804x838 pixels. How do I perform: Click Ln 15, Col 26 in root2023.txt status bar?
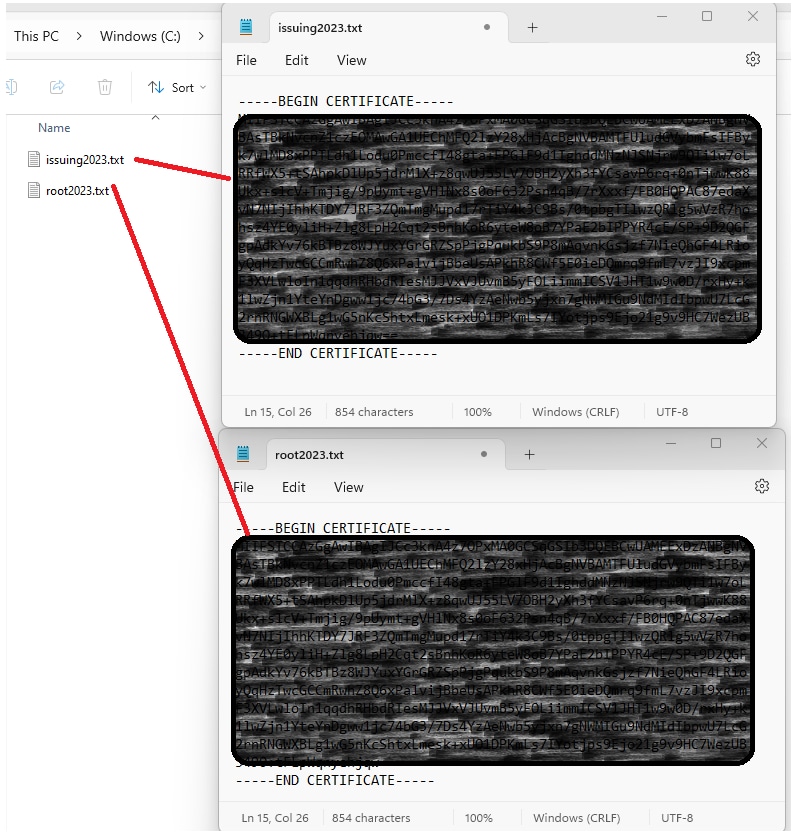click(x=275, y=818)
